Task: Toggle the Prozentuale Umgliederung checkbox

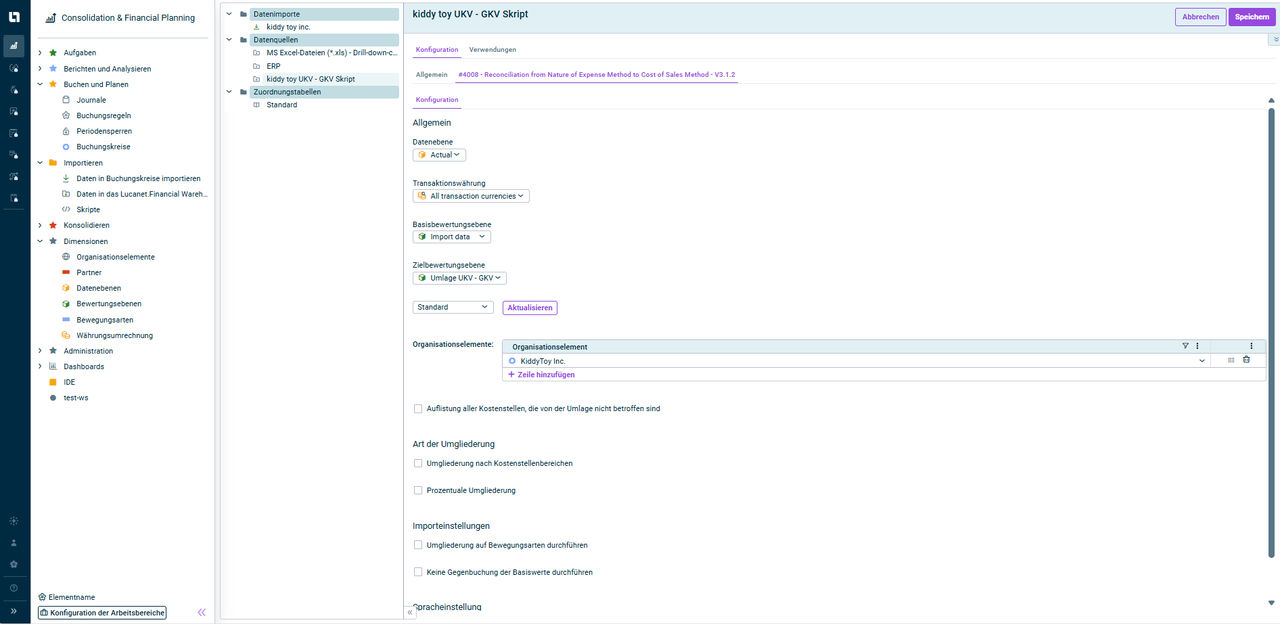Action: (418, 491)
